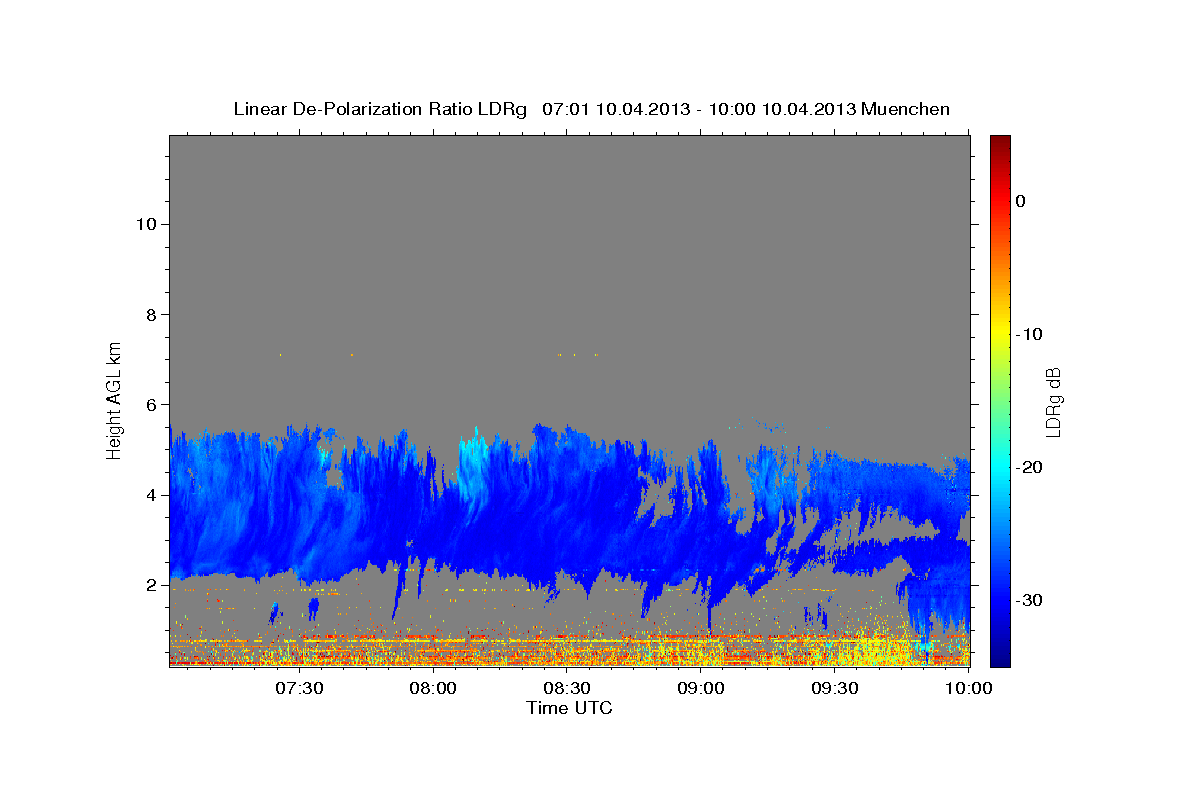
Task: Click the height tick label 10
Action: tap(145, 224)
